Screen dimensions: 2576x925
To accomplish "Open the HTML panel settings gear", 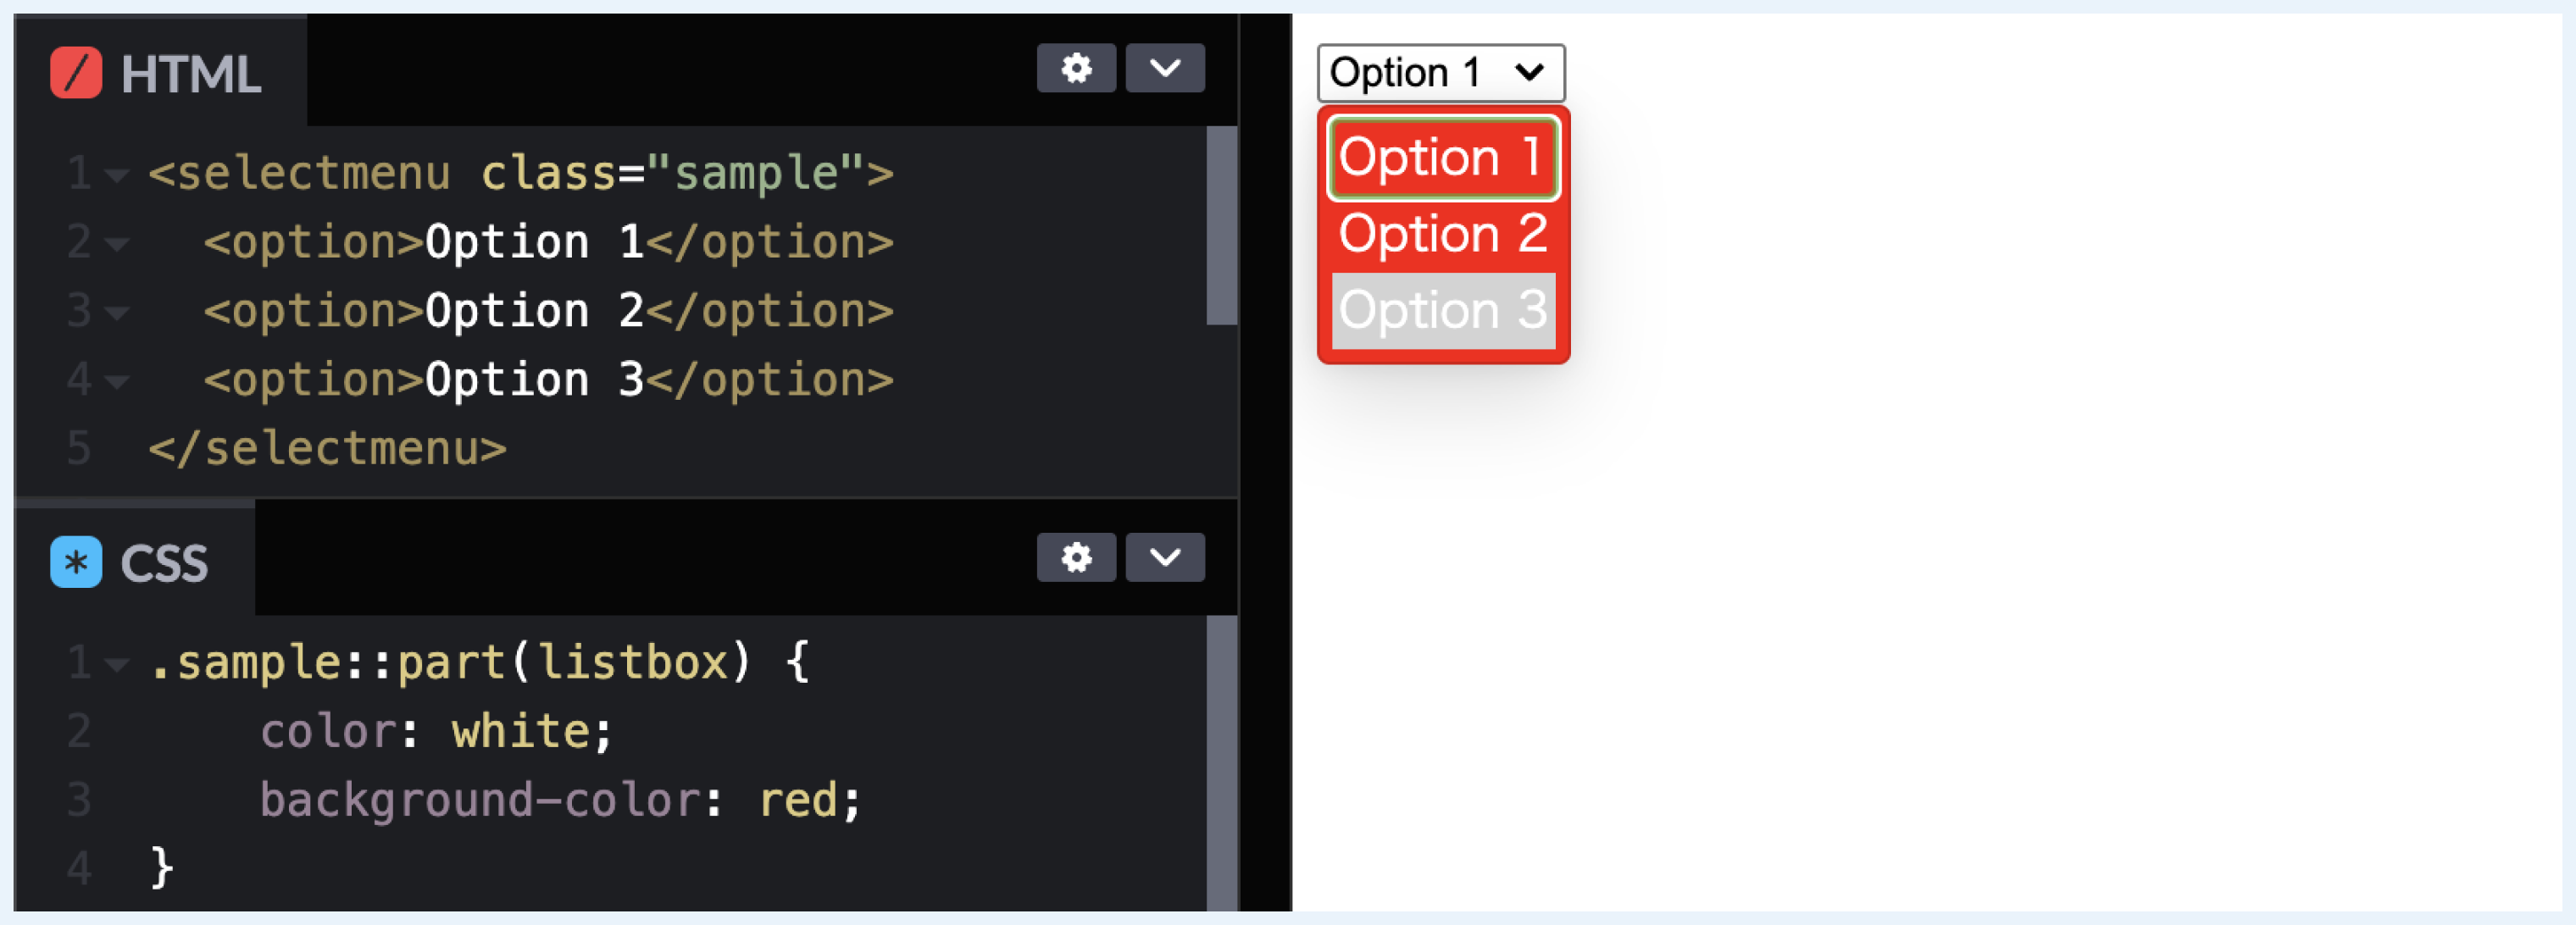I will (x=1076, y=68).
